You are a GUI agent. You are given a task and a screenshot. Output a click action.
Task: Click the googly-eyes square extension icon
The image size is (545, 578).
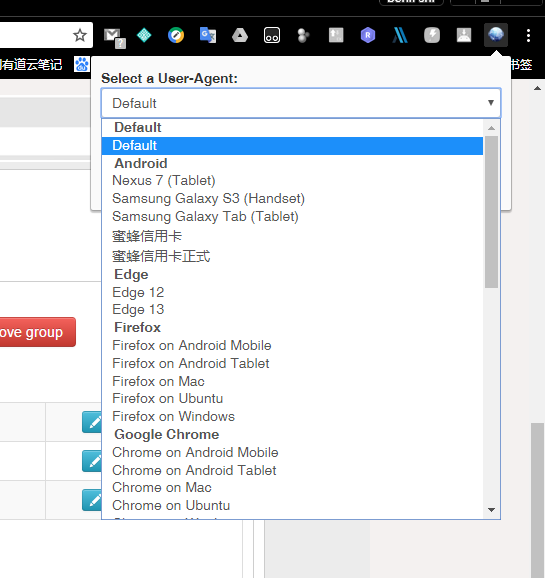[x=272, y=35]
